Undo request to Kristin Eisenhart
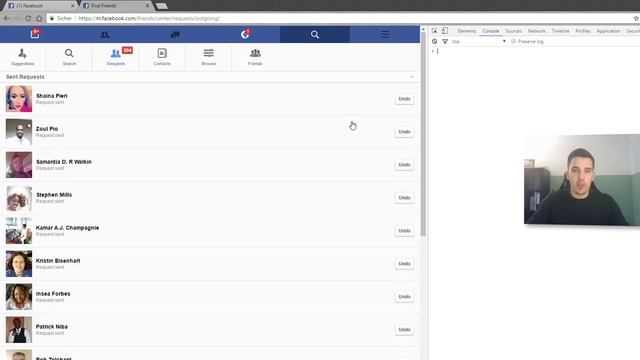Viewport: 640px width, 360px height. click(x=404, y=264)
